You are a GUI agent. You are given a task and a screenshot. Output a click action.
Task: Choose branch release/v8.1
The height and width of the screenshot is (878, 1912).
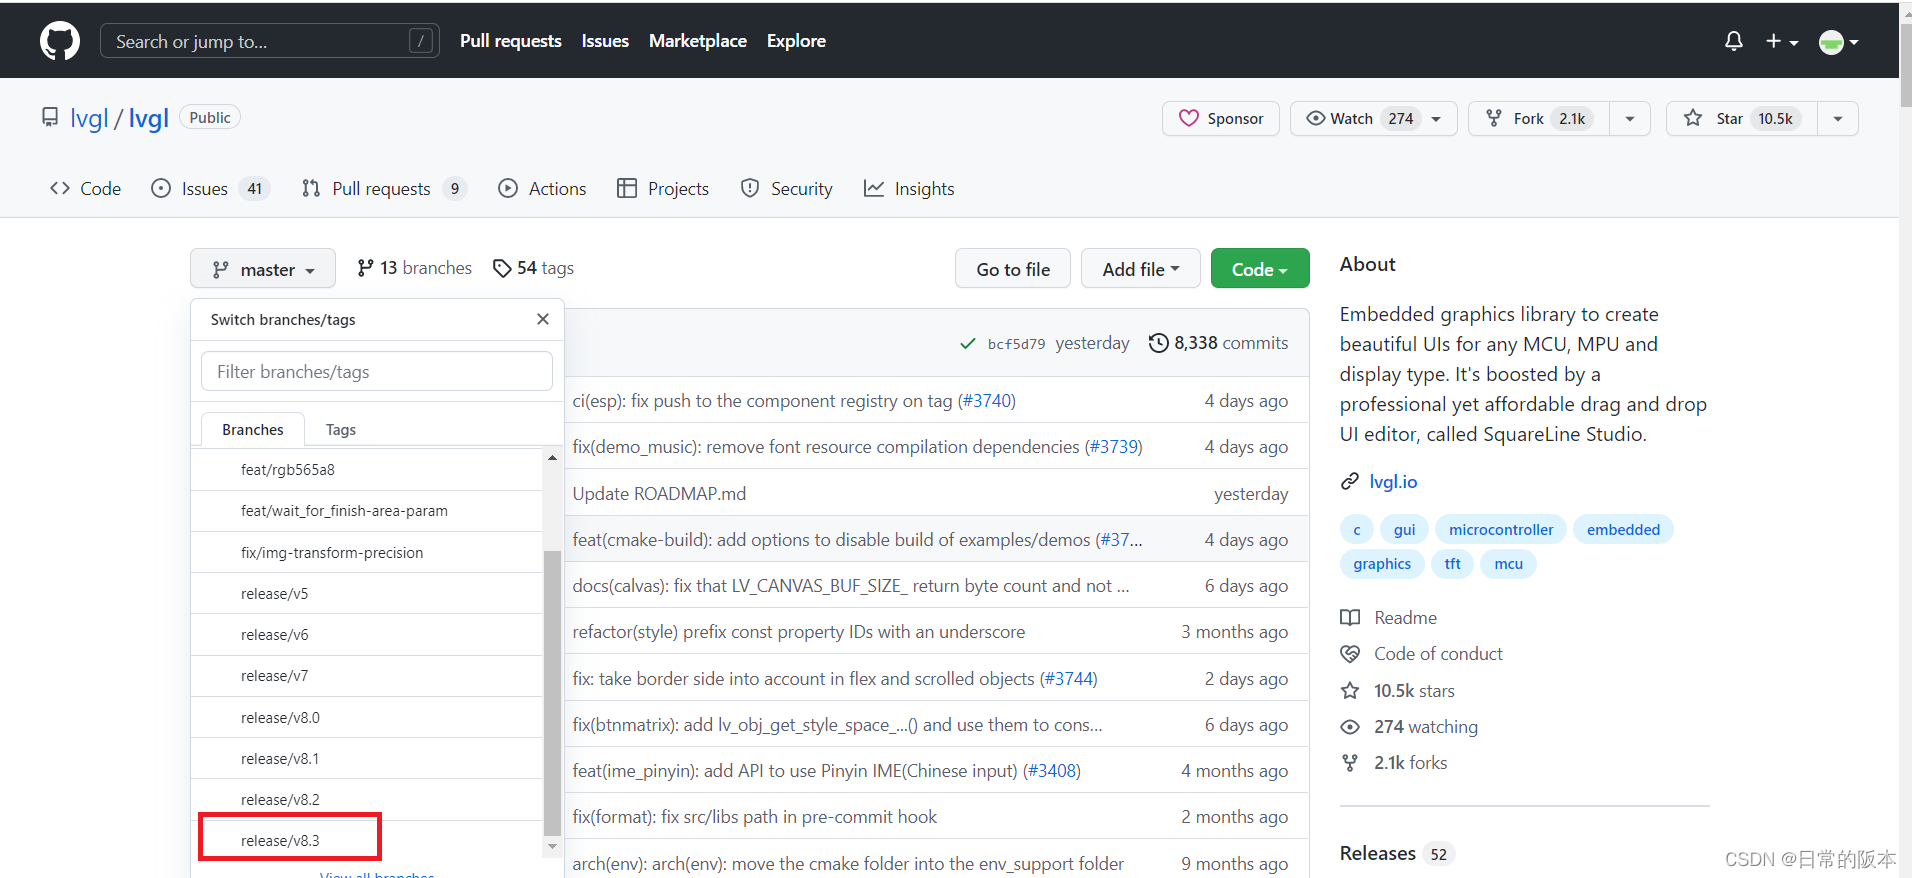[x=367, y=758]
